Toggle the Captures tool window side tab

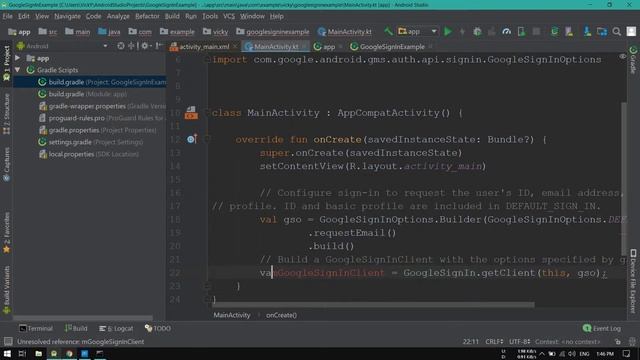(7, 164)
